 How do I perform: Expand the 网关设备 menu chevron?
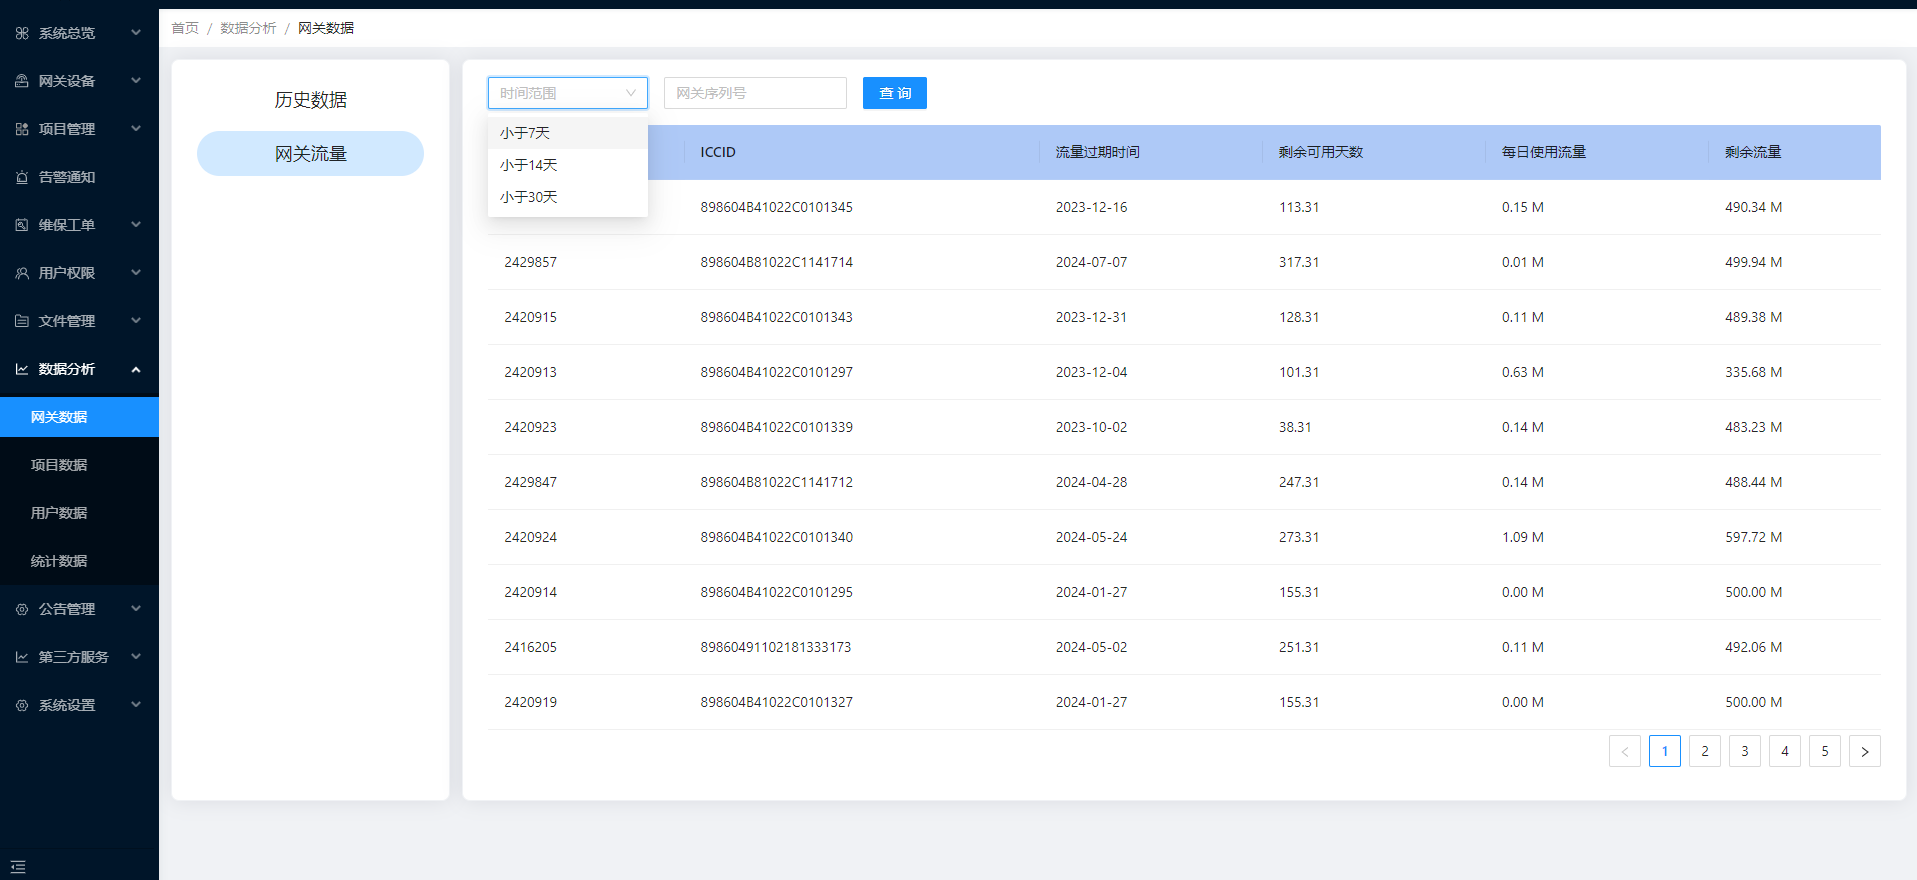136,81
